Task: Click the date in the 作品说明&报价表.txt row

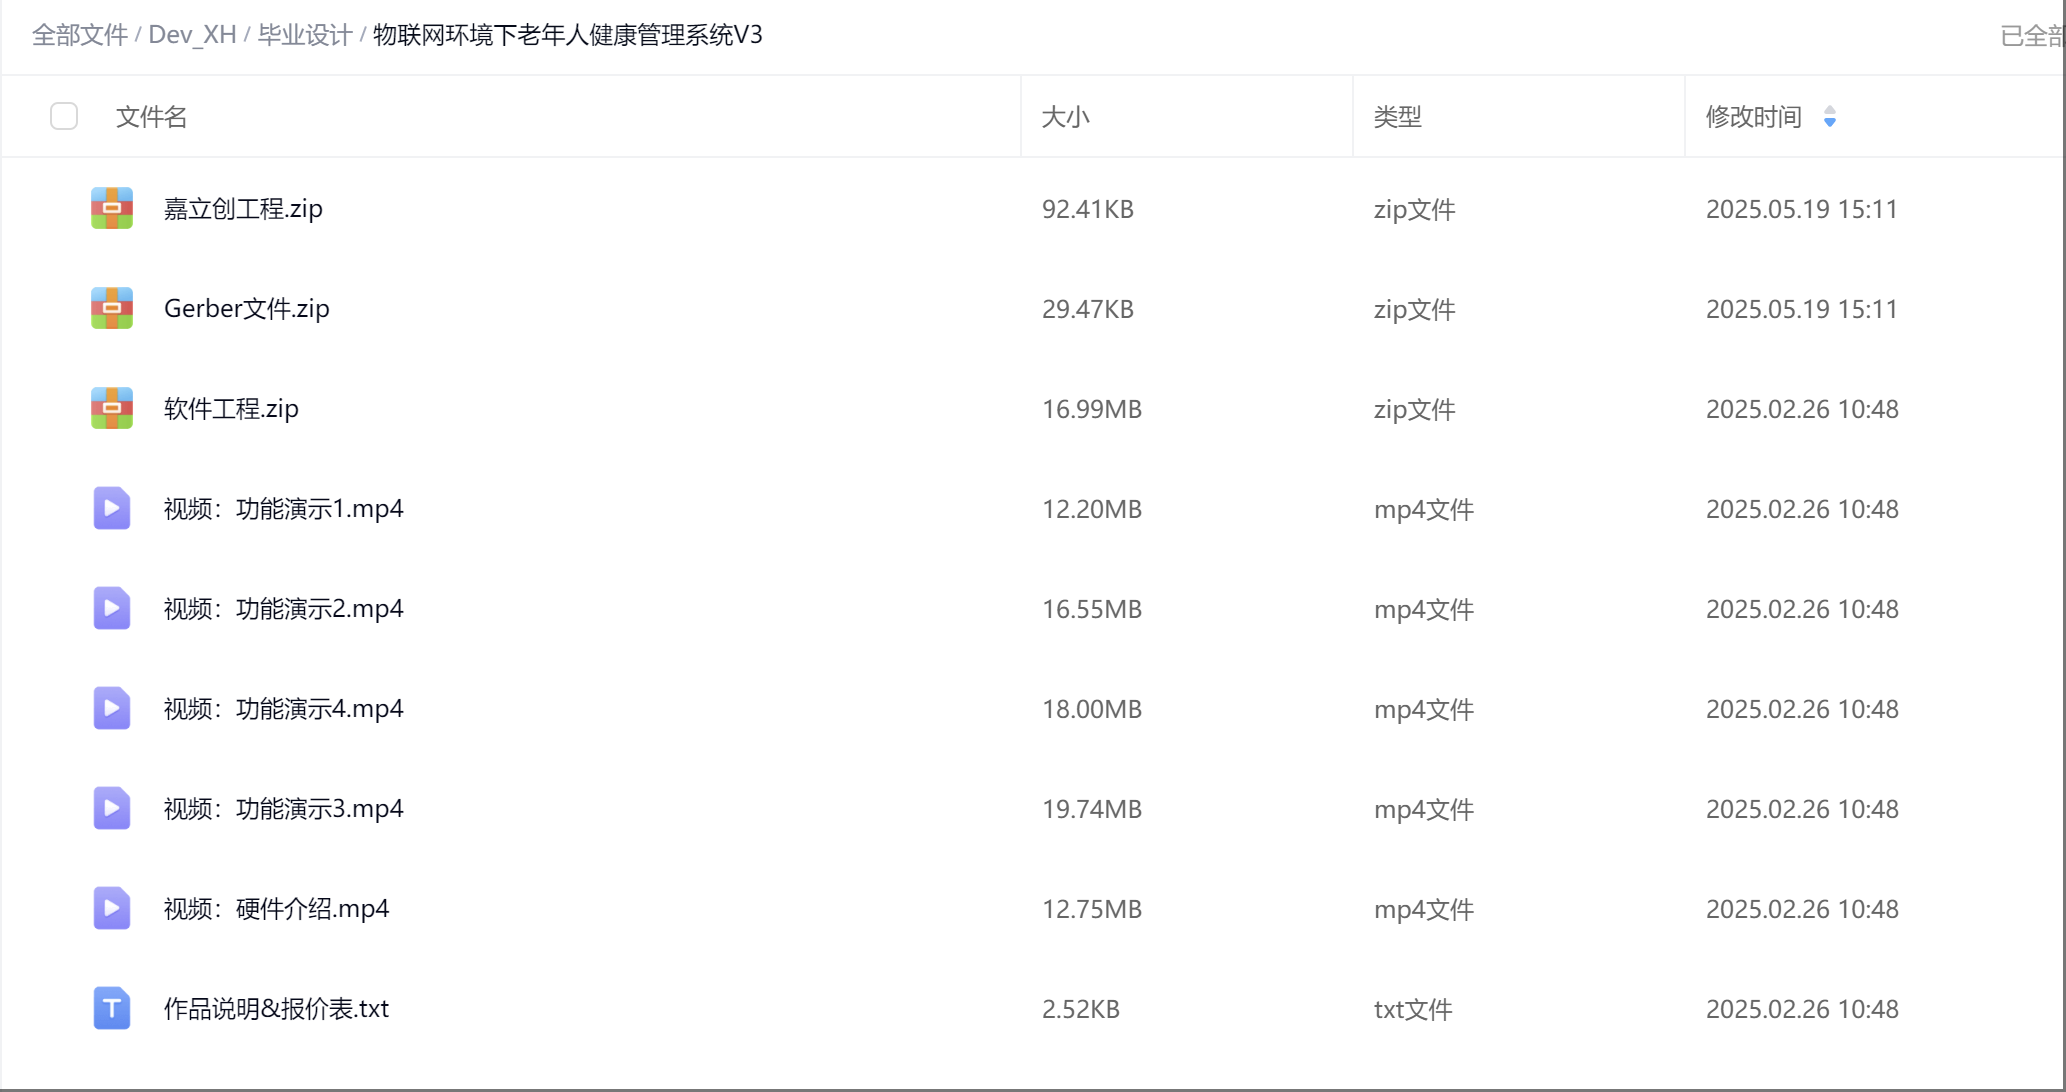Action: coord(1802,1009)
